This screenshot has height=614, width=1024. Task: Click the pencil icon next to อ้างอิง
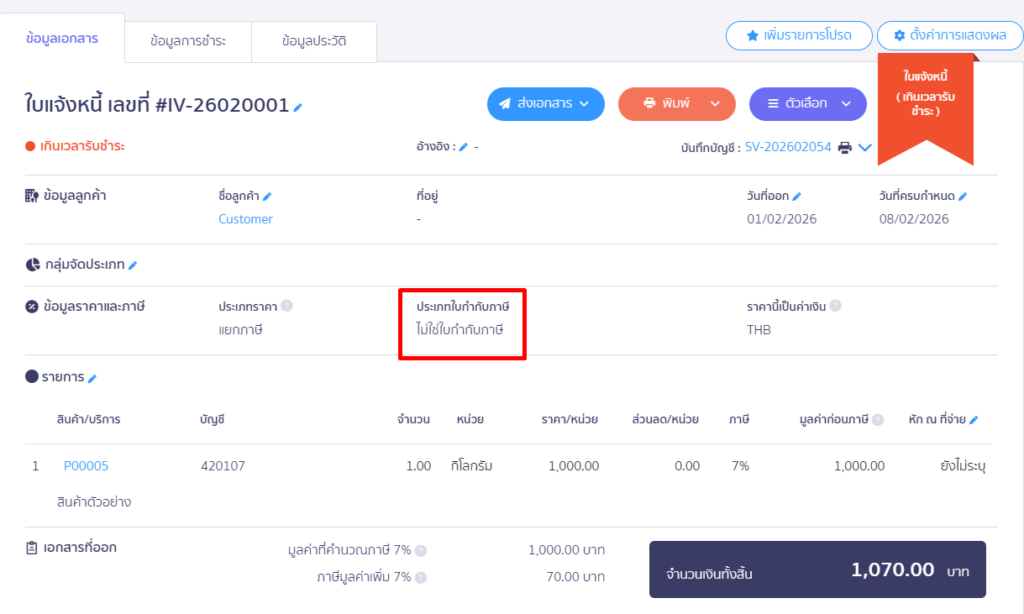[462, 147]
